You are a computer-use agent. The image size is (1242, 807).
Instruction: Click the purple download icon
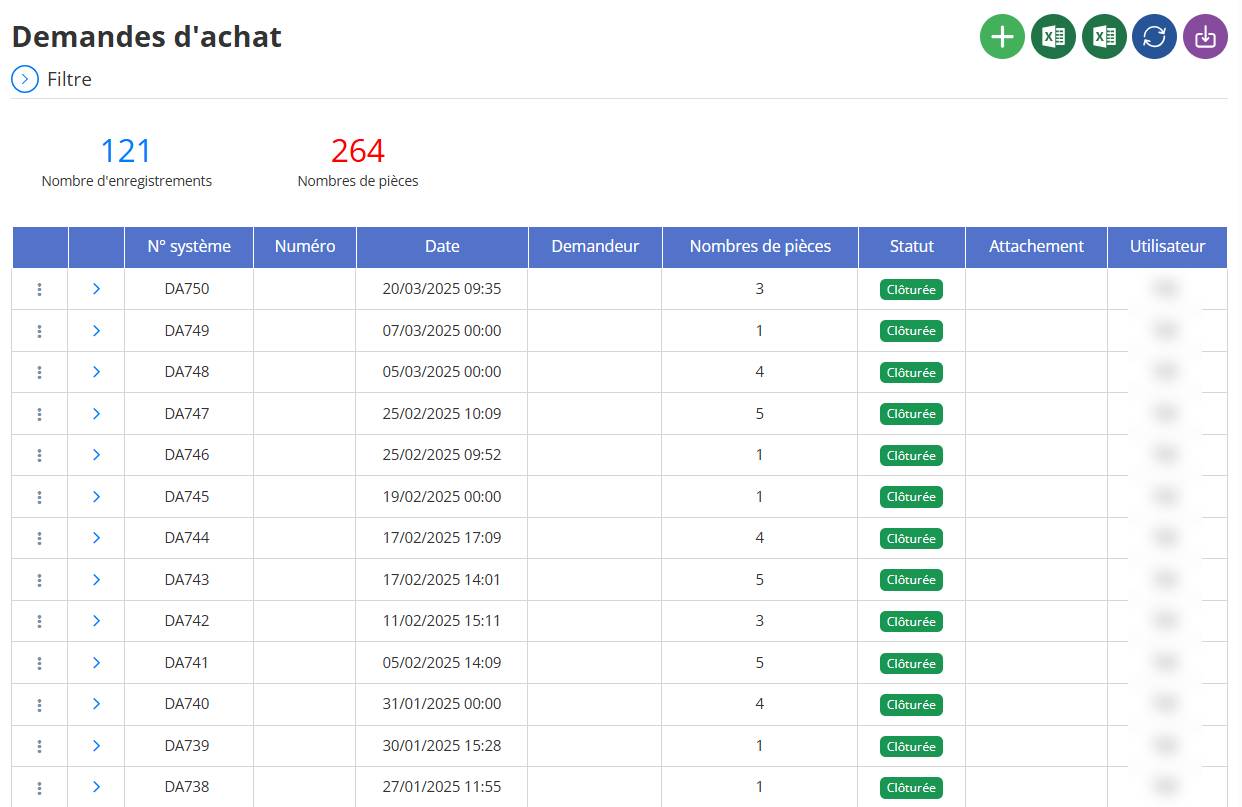(x=1205, y=37)
